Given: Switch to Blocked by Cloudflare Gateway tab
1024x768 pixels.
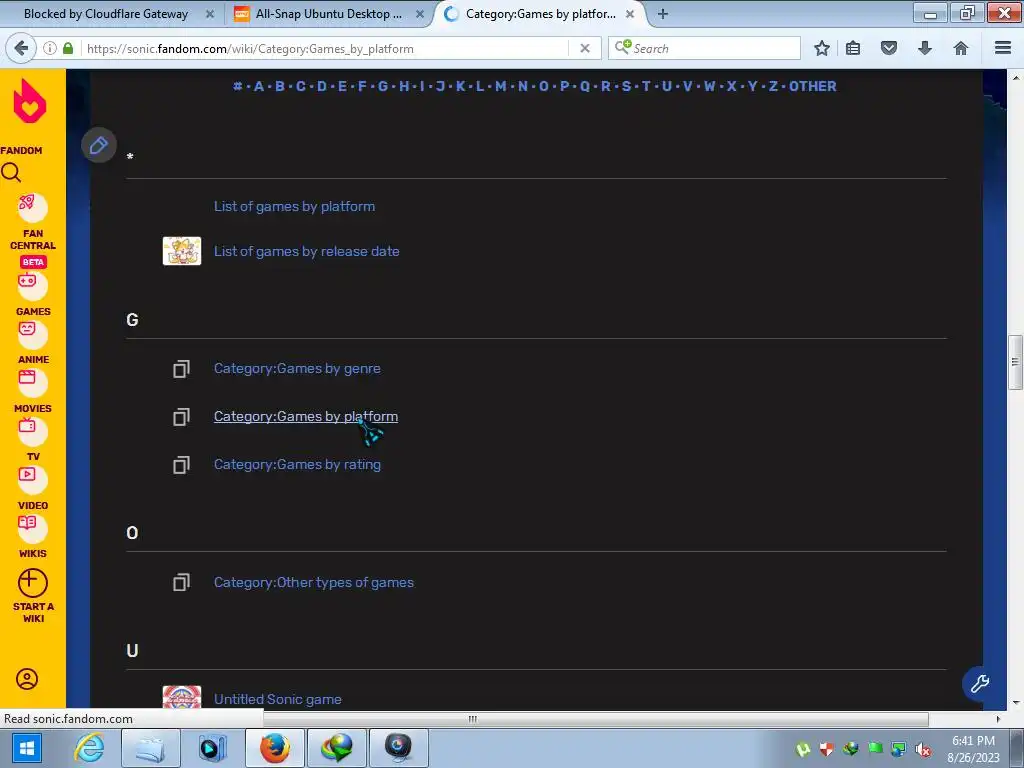Looking at the screenshot, I should [x=105, y=14].
